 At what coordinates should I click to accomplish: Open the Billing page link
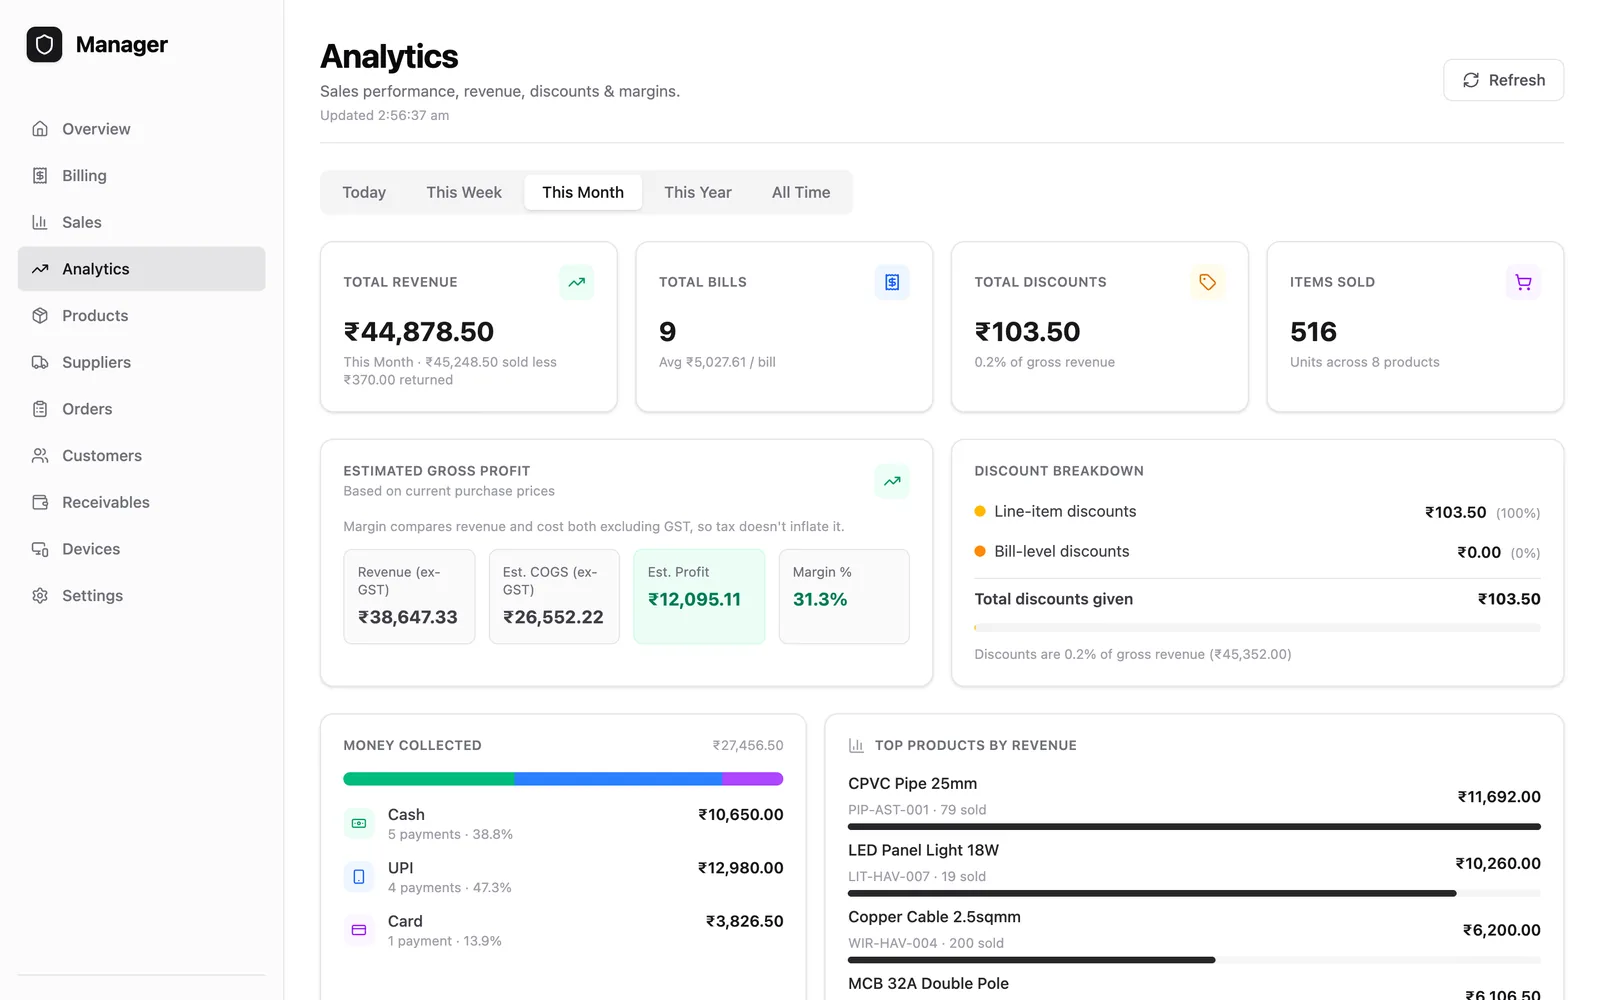(141, 176)
